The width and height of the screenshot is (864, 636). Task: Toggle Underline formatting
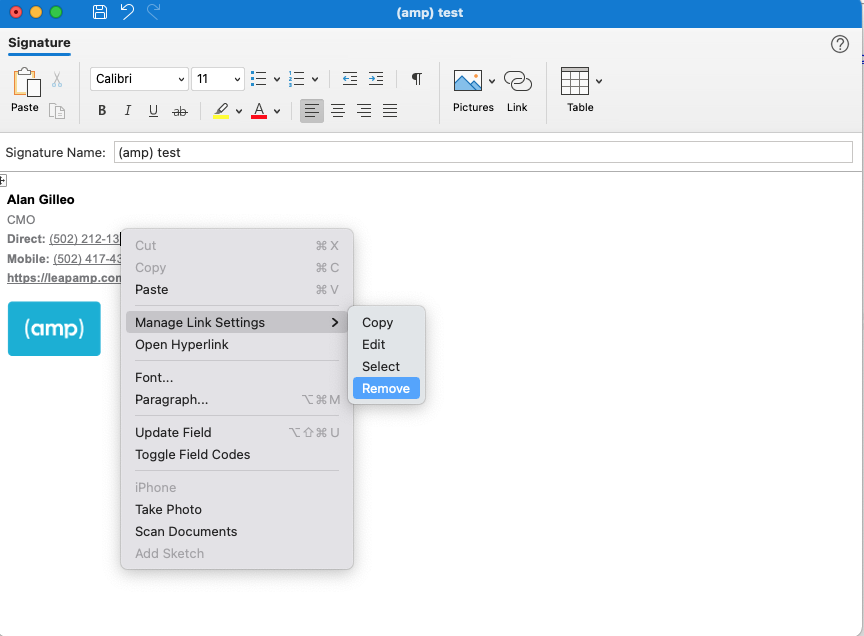[x=153, y=110]
